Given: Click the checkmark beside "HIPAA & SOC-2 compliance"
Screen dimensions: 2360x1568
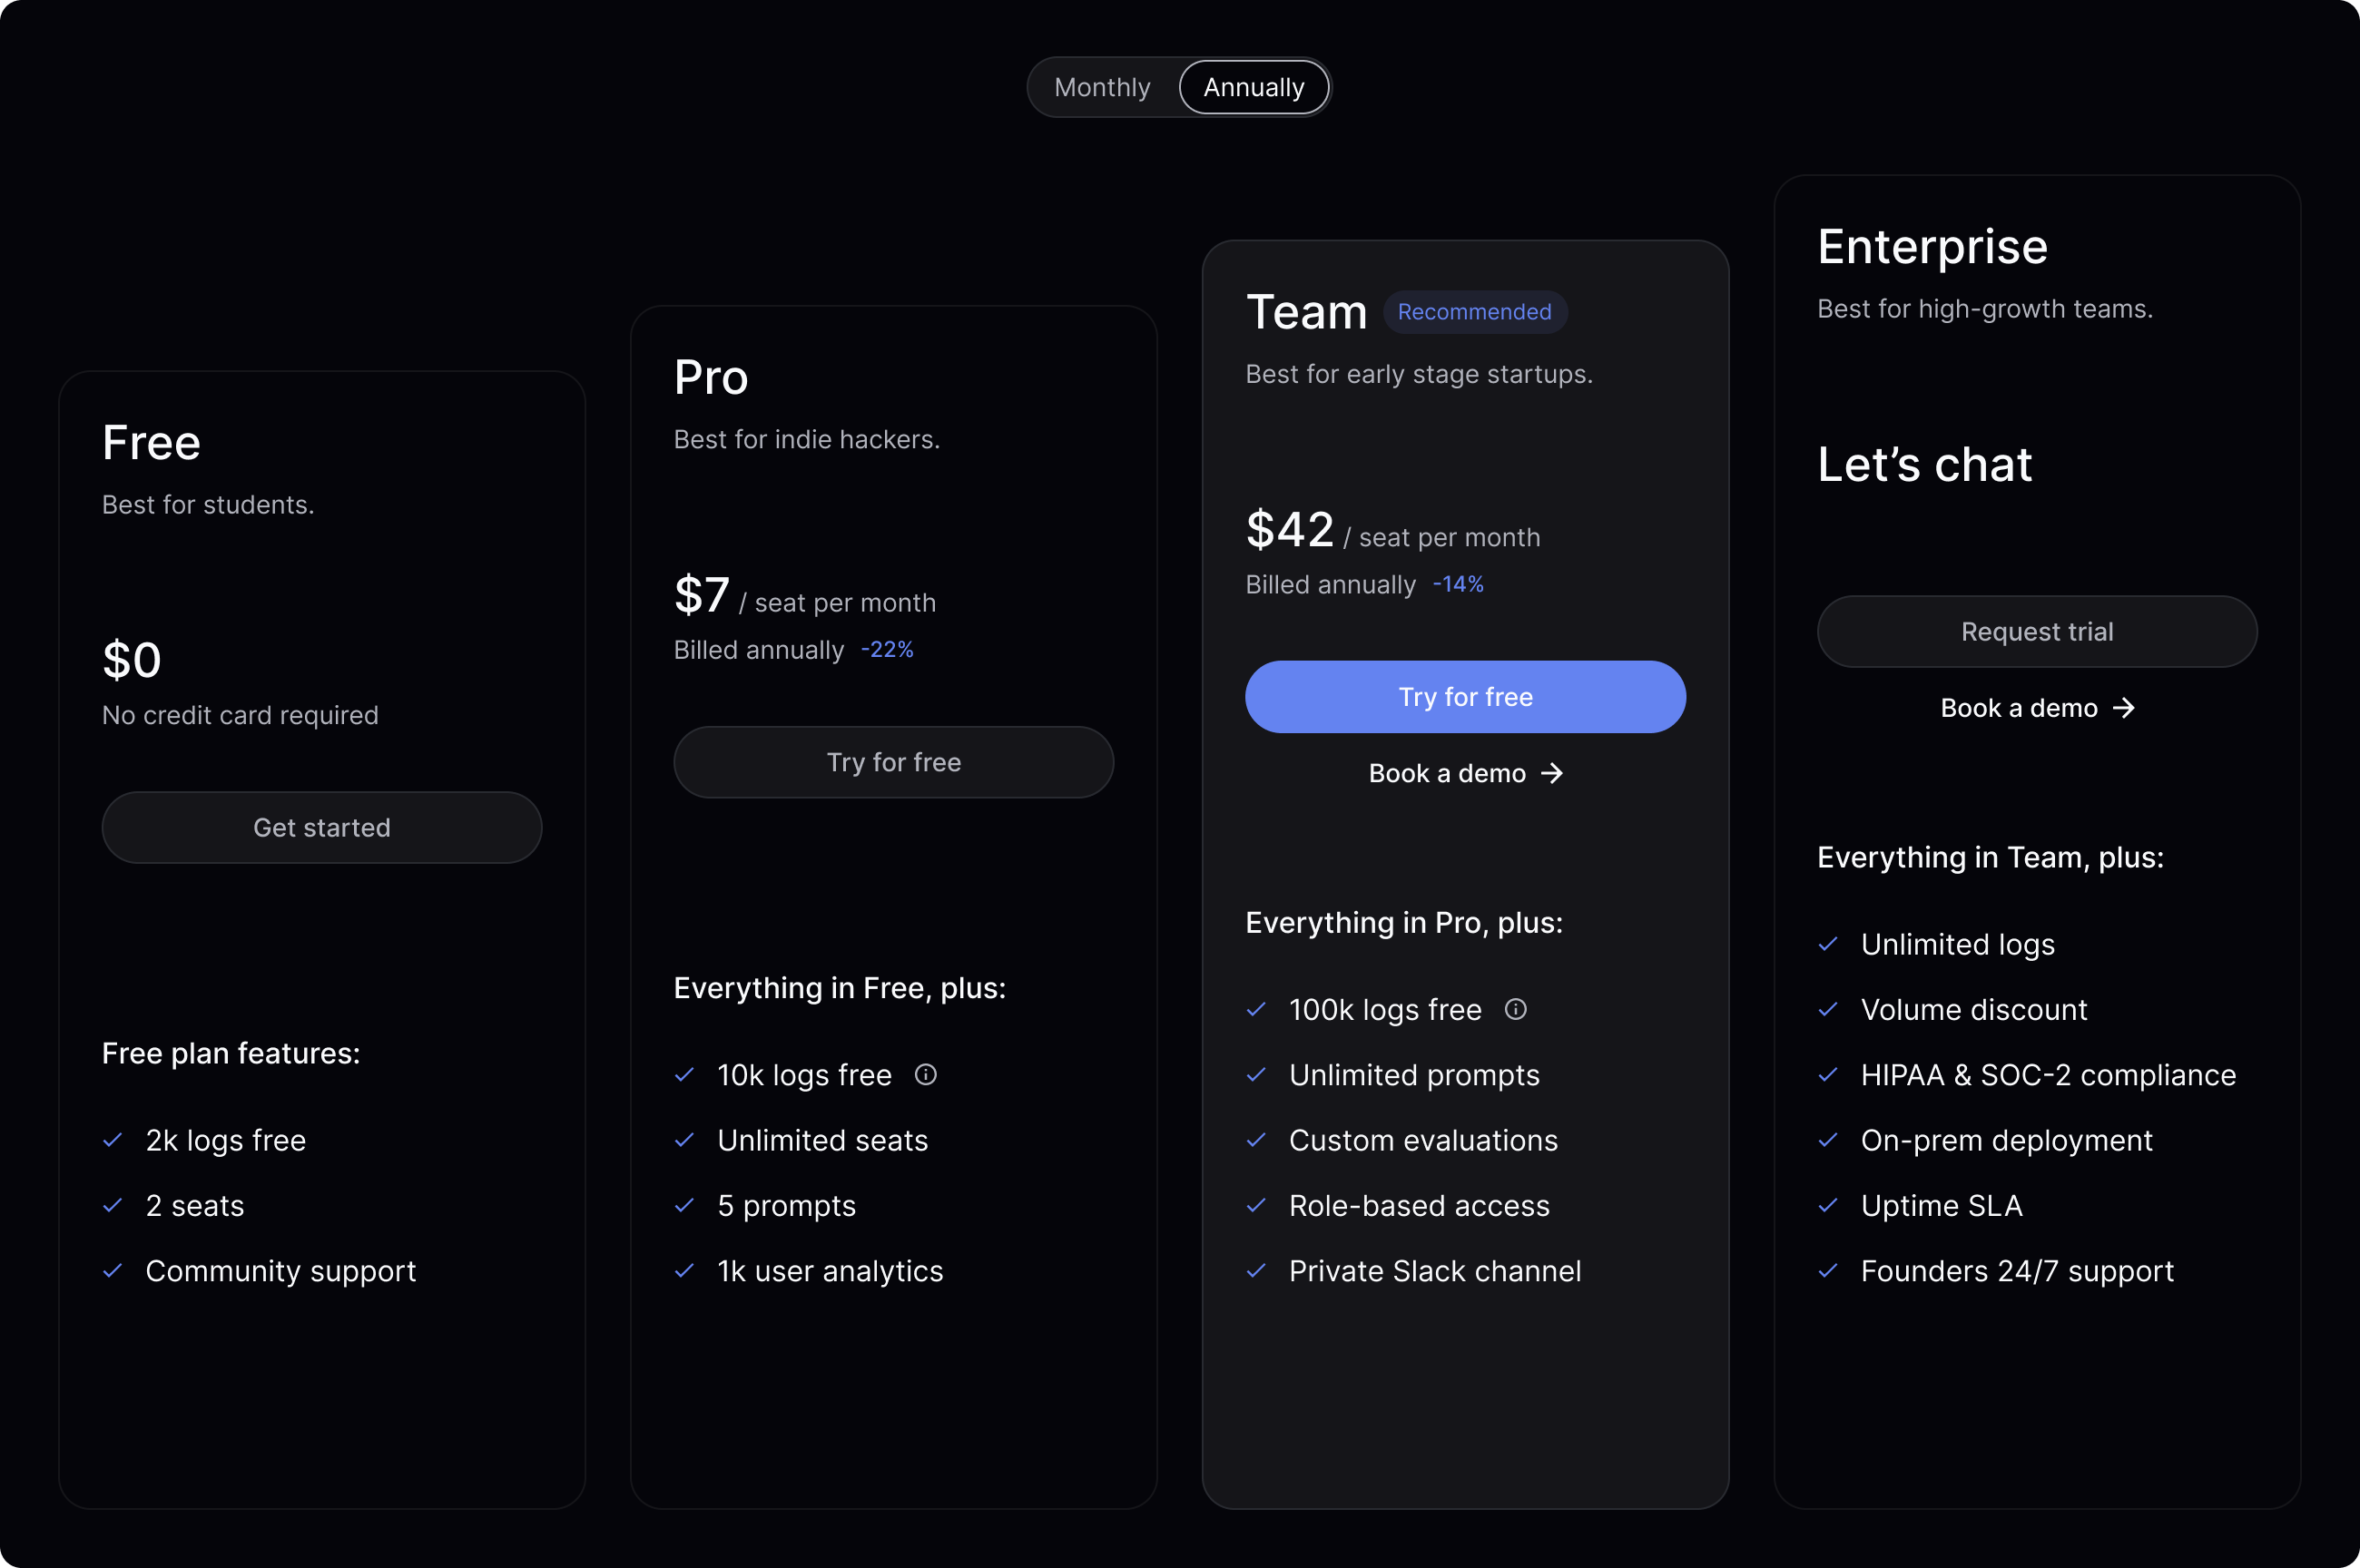Looking at the screenshot, I should coord(1830,1075).
